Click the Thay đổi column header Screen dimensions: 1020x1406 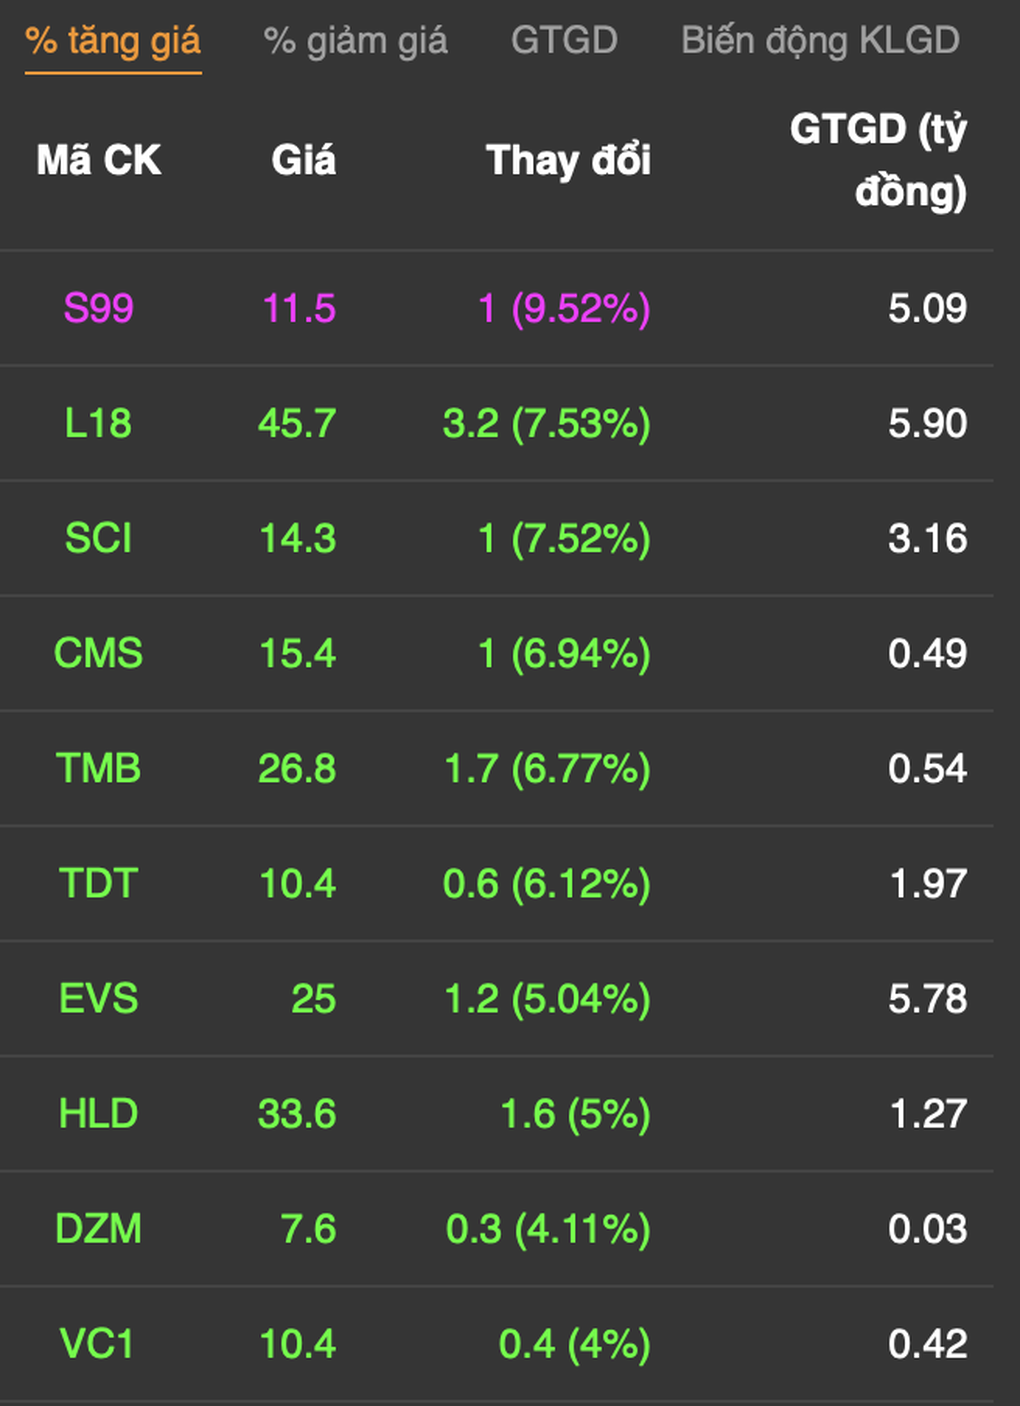coord(568,160)
